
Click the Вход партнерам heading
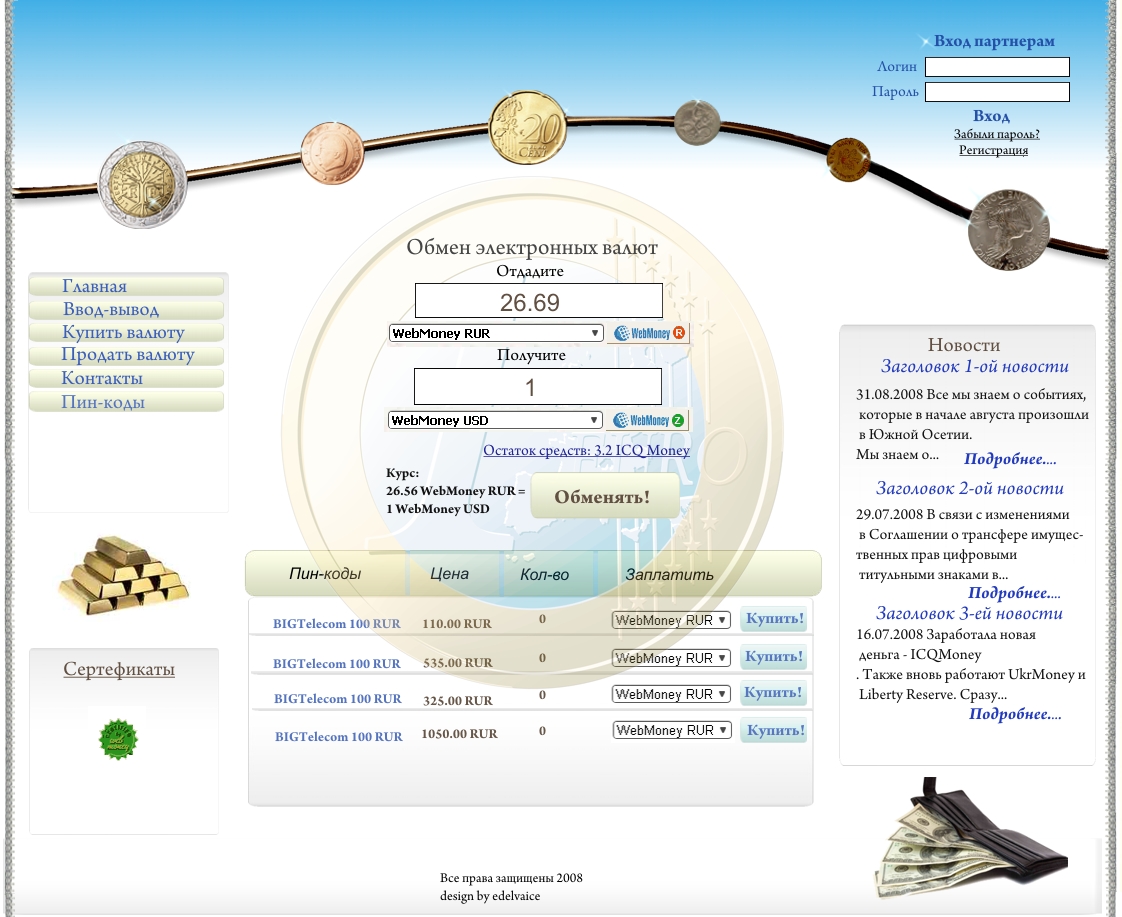tap(994, 41)
